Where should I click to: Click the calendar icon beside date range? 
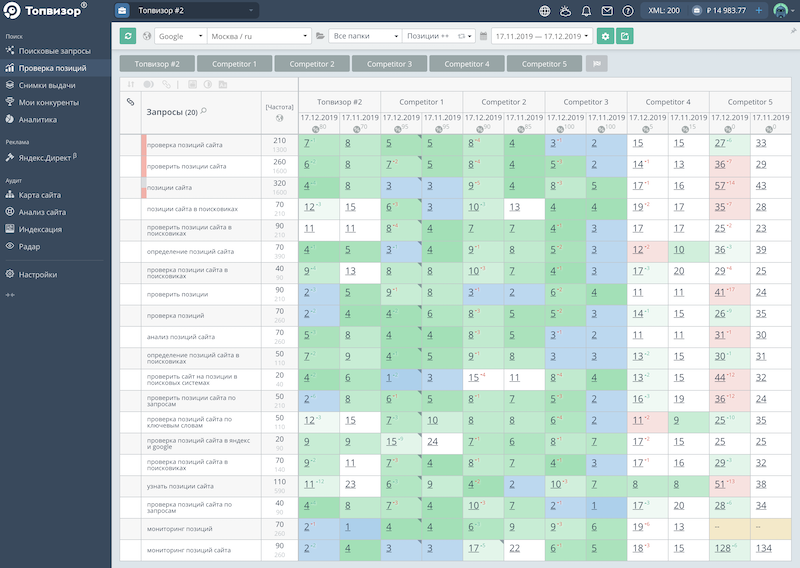(483, 36)
